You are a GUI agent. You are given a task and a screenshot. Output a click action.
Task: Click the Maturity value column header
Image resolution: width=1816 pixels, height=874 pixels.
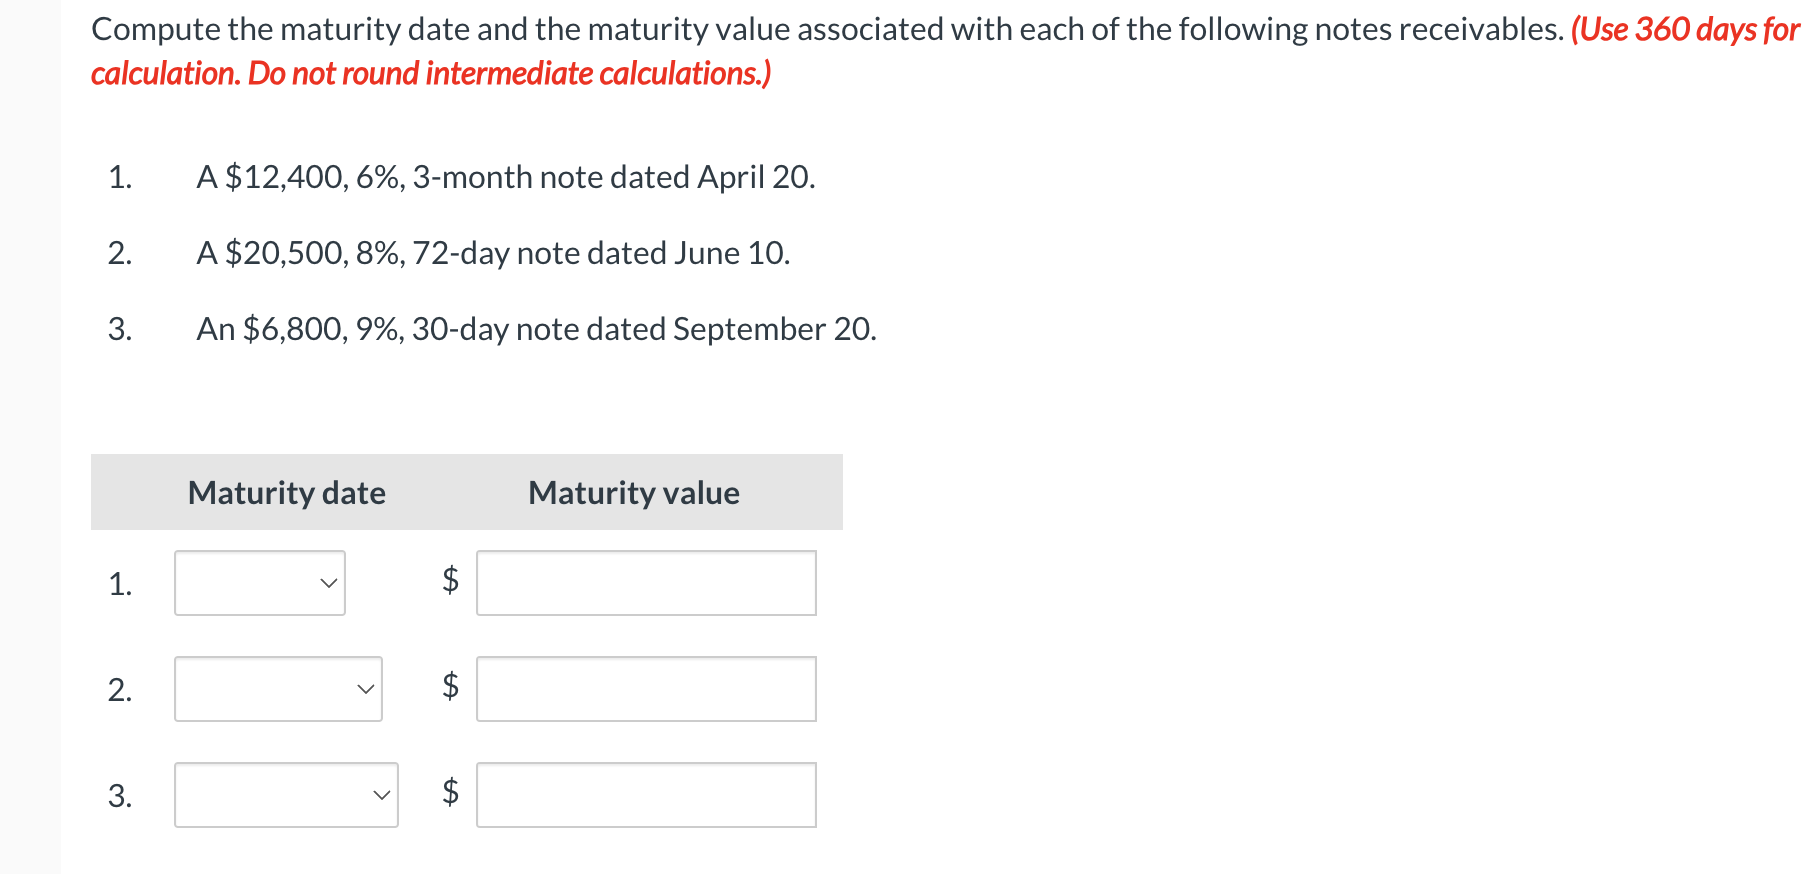coord(633,492)
